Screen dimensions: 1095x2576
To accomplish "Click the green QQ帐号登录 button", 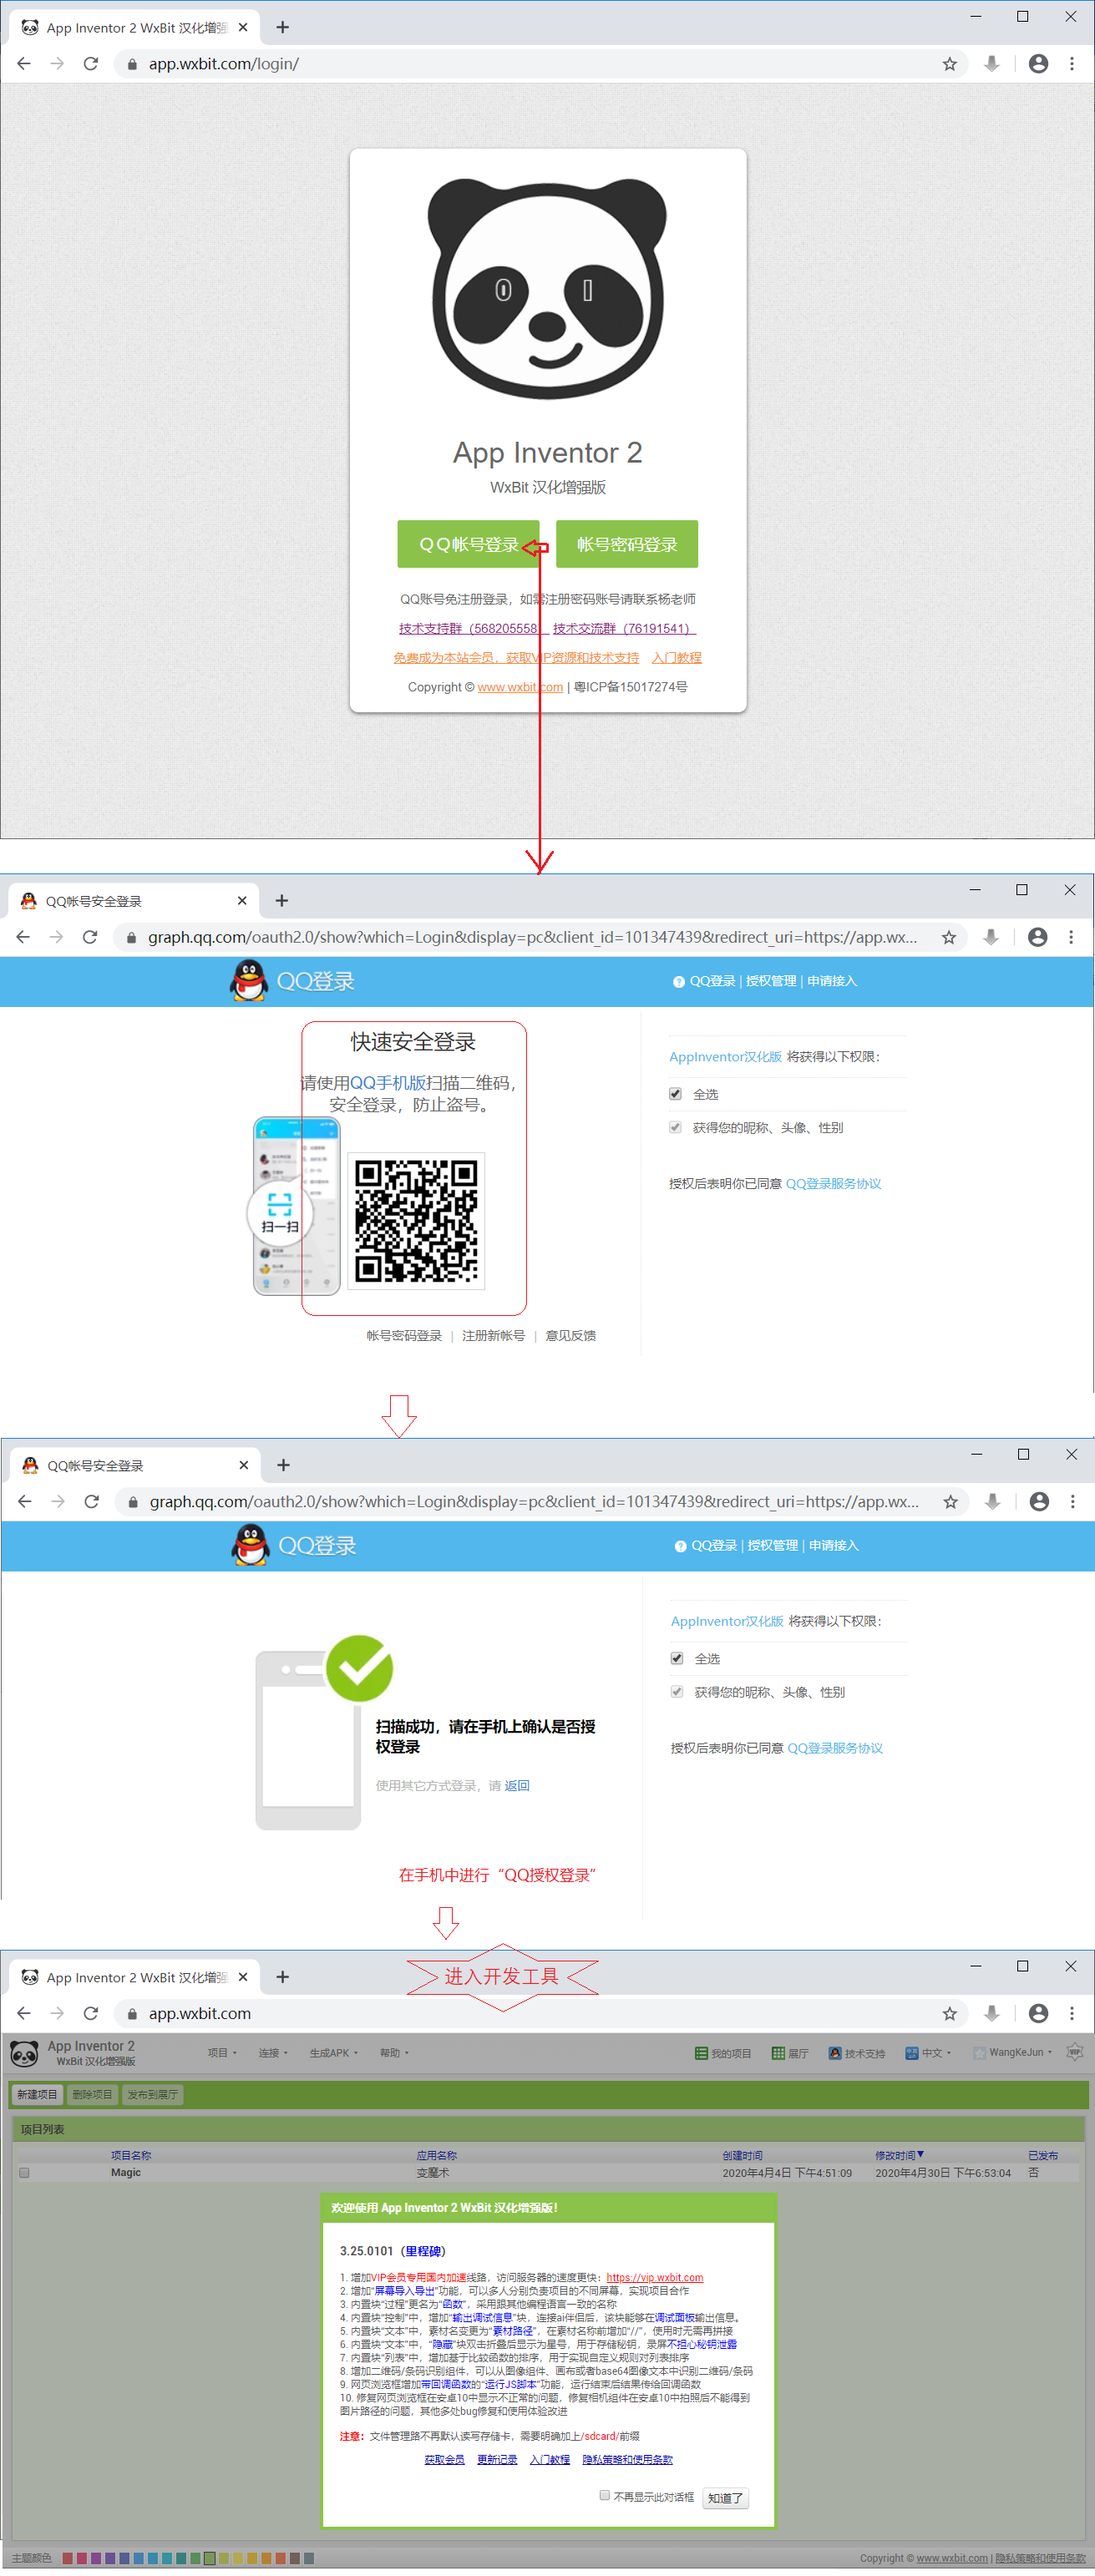I will pos(468,544).
